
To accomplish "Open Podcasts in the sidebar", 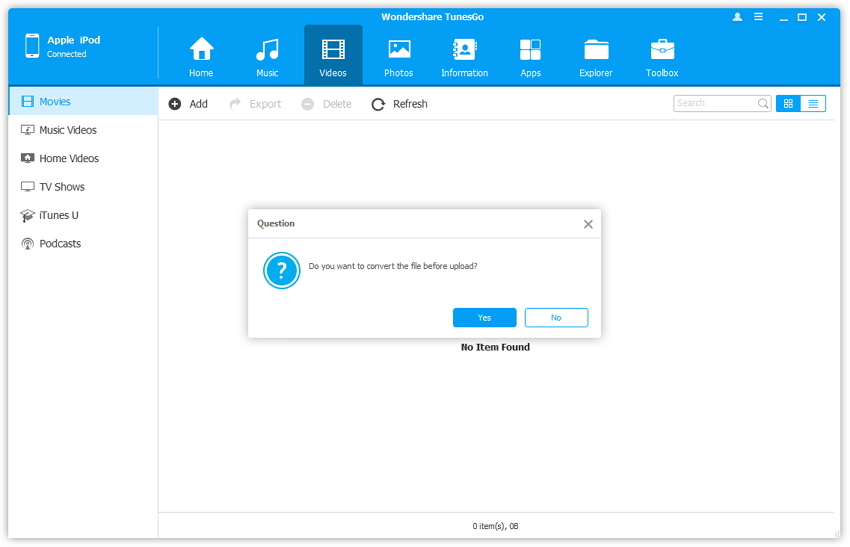I will pos(60,244).
